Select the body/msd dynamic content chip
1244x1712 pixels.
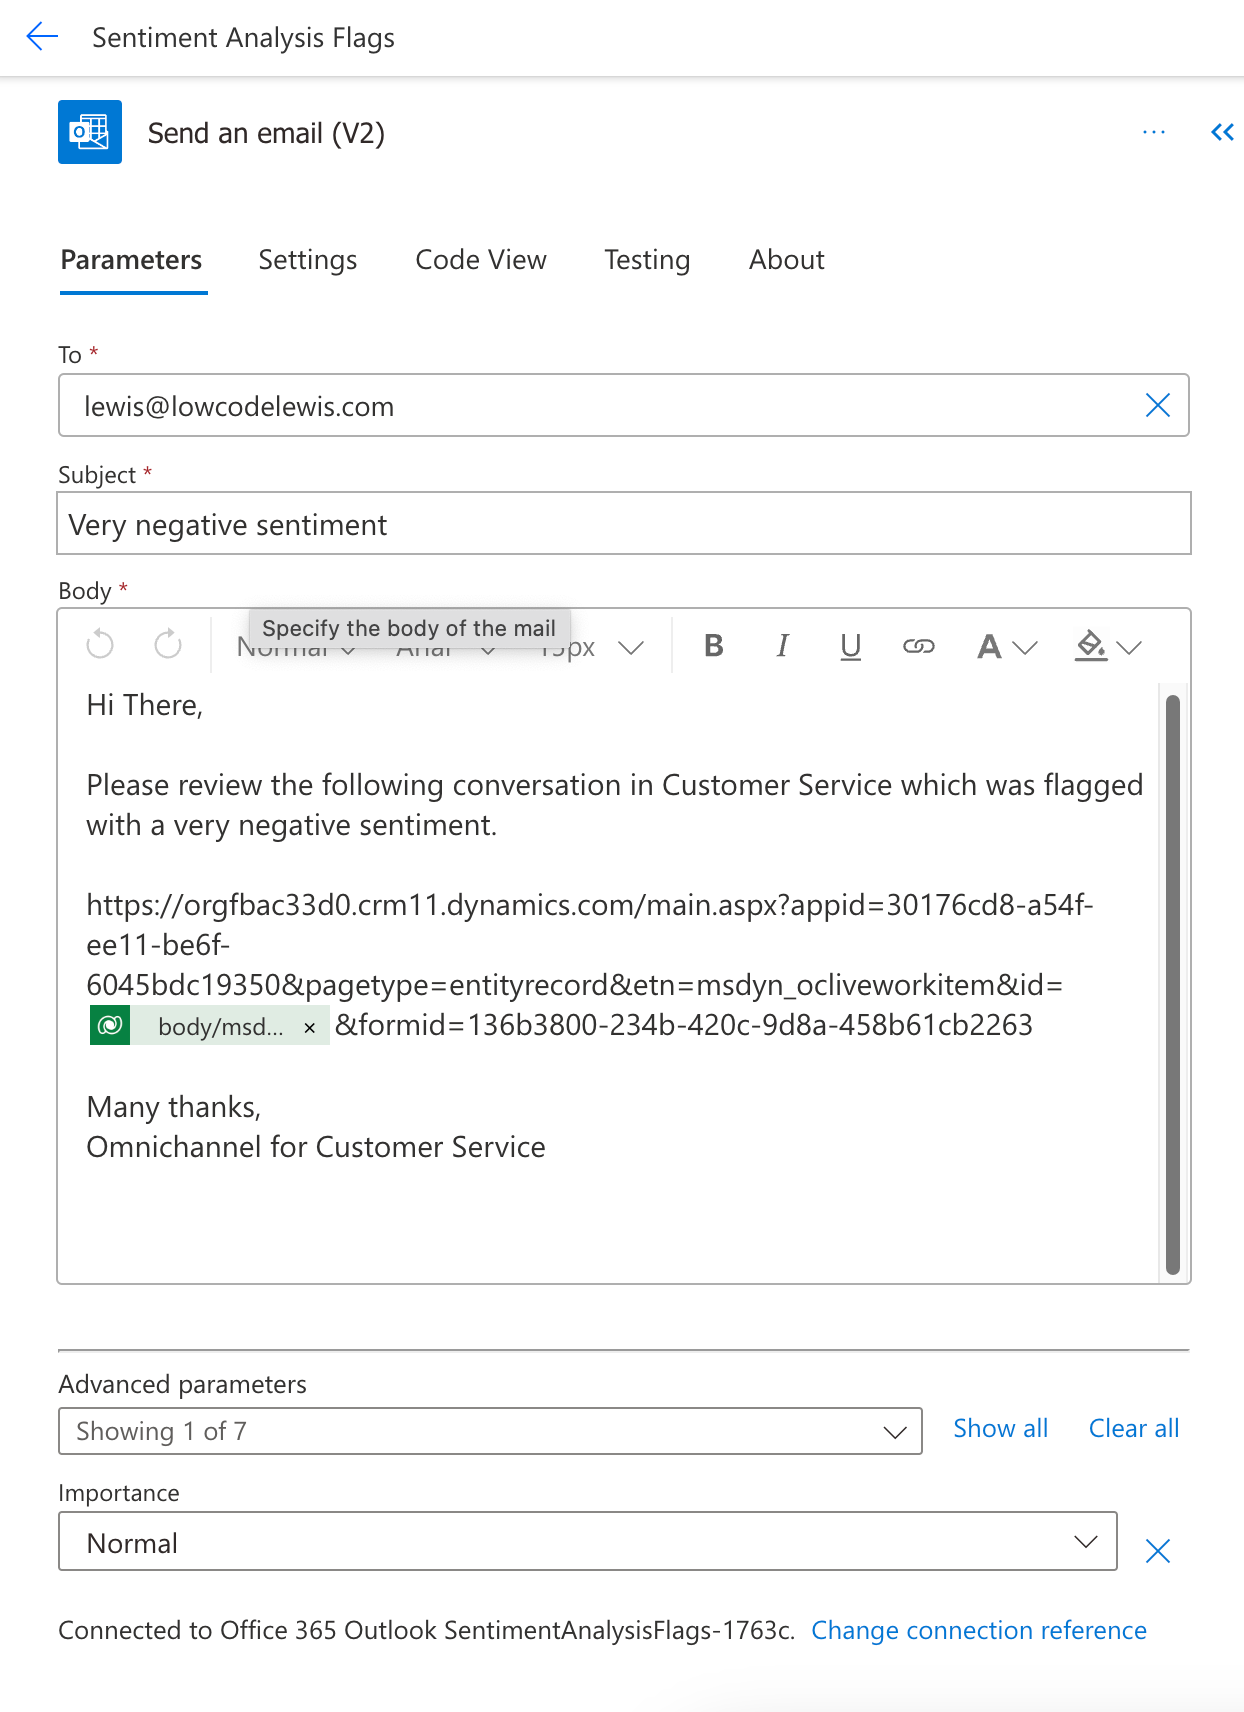click(209, 1026)
